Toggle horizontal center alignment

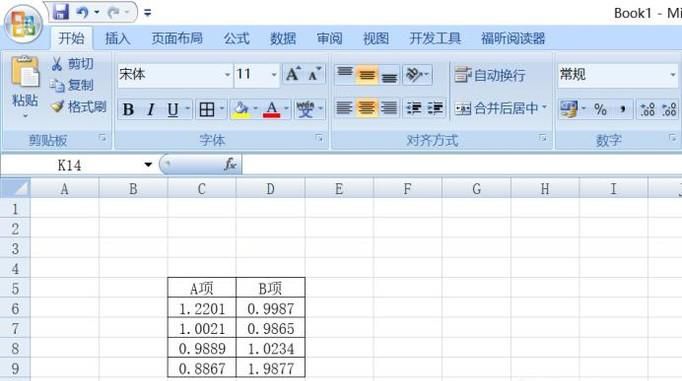click(367, 107)
